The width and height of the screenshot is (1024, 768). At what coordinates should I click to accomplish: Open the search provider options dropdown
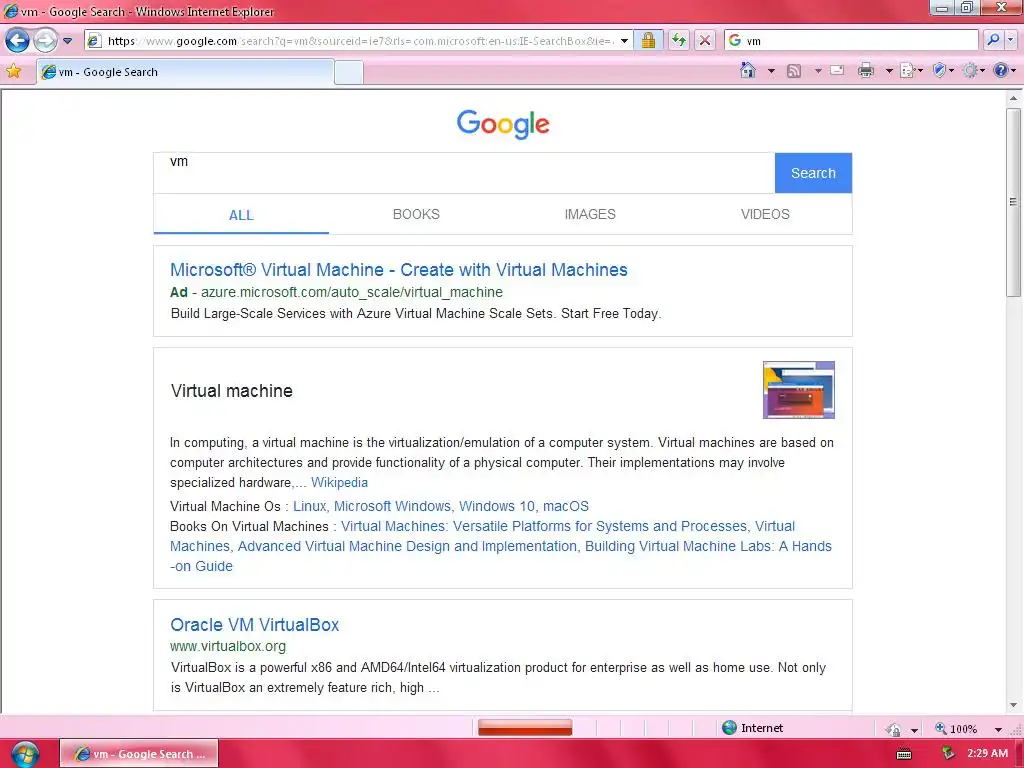[x=1010, y=40]
